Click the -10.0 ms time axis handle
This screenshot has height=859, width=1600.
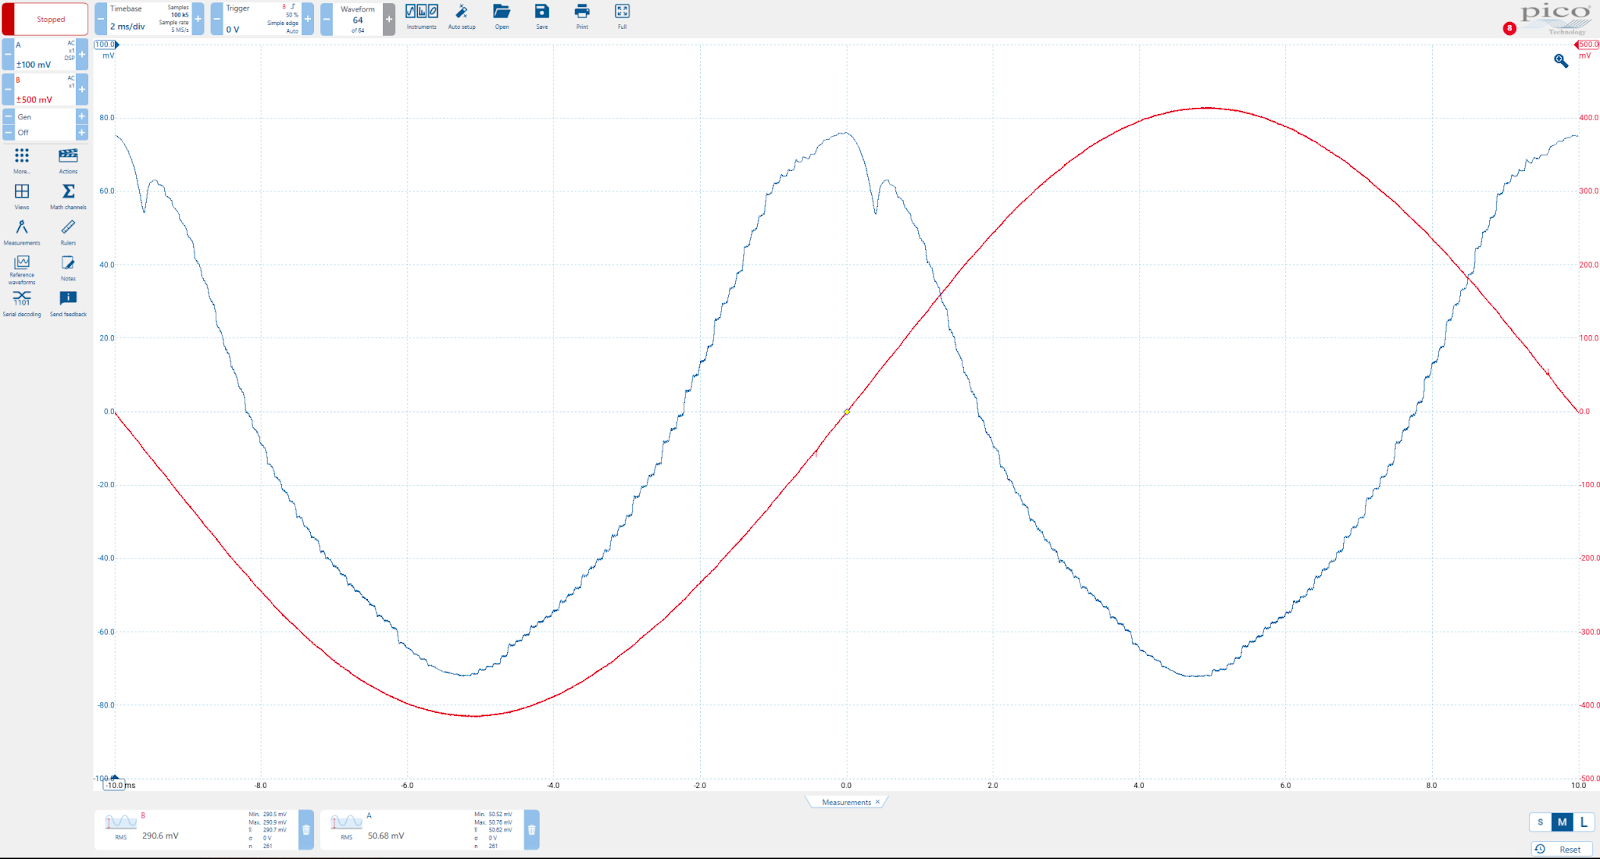[x=115, y=785]
